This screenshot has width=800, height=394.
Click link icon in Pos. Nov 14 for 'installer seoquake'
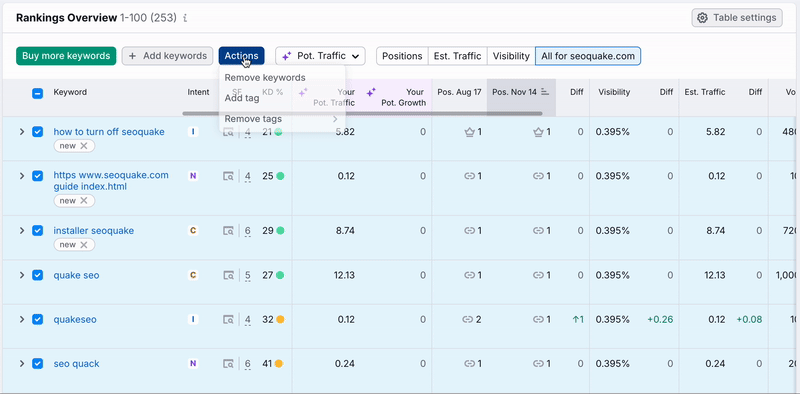tap(538, 231)
